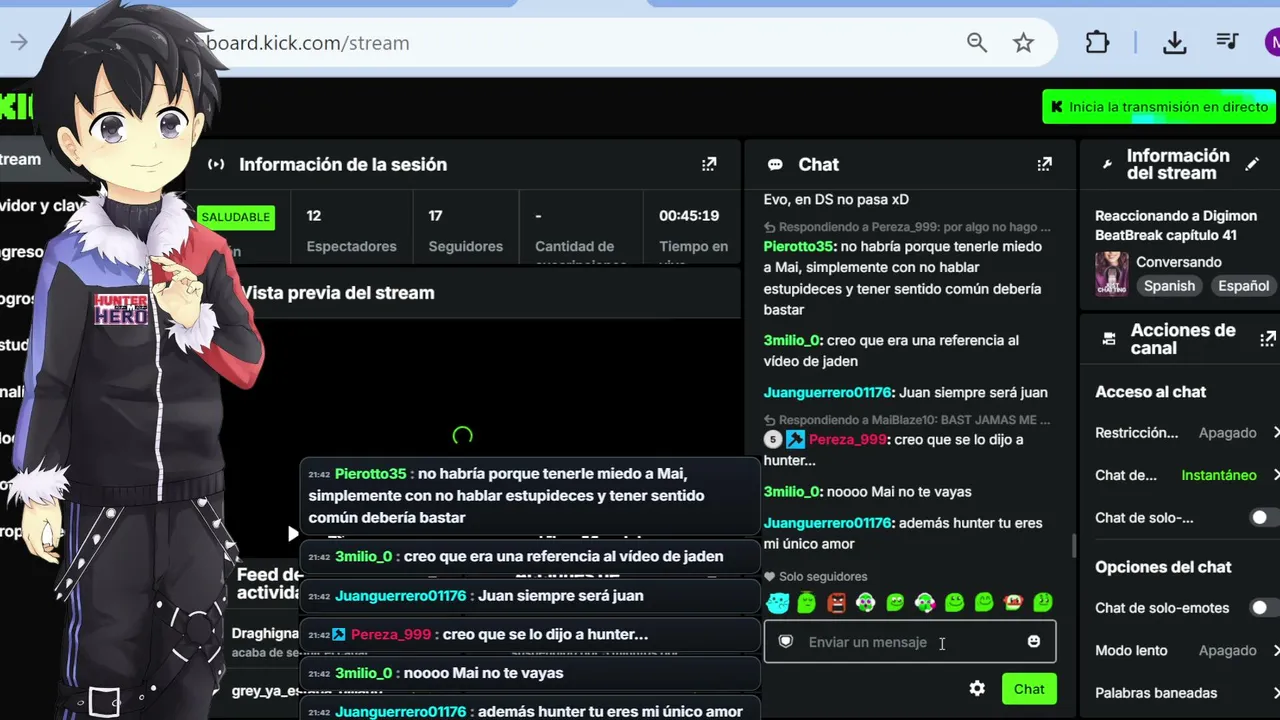Screen dimensions: 1280x720
Task: Select the Stream item in the left sidebar
Action: click(21, 159)
